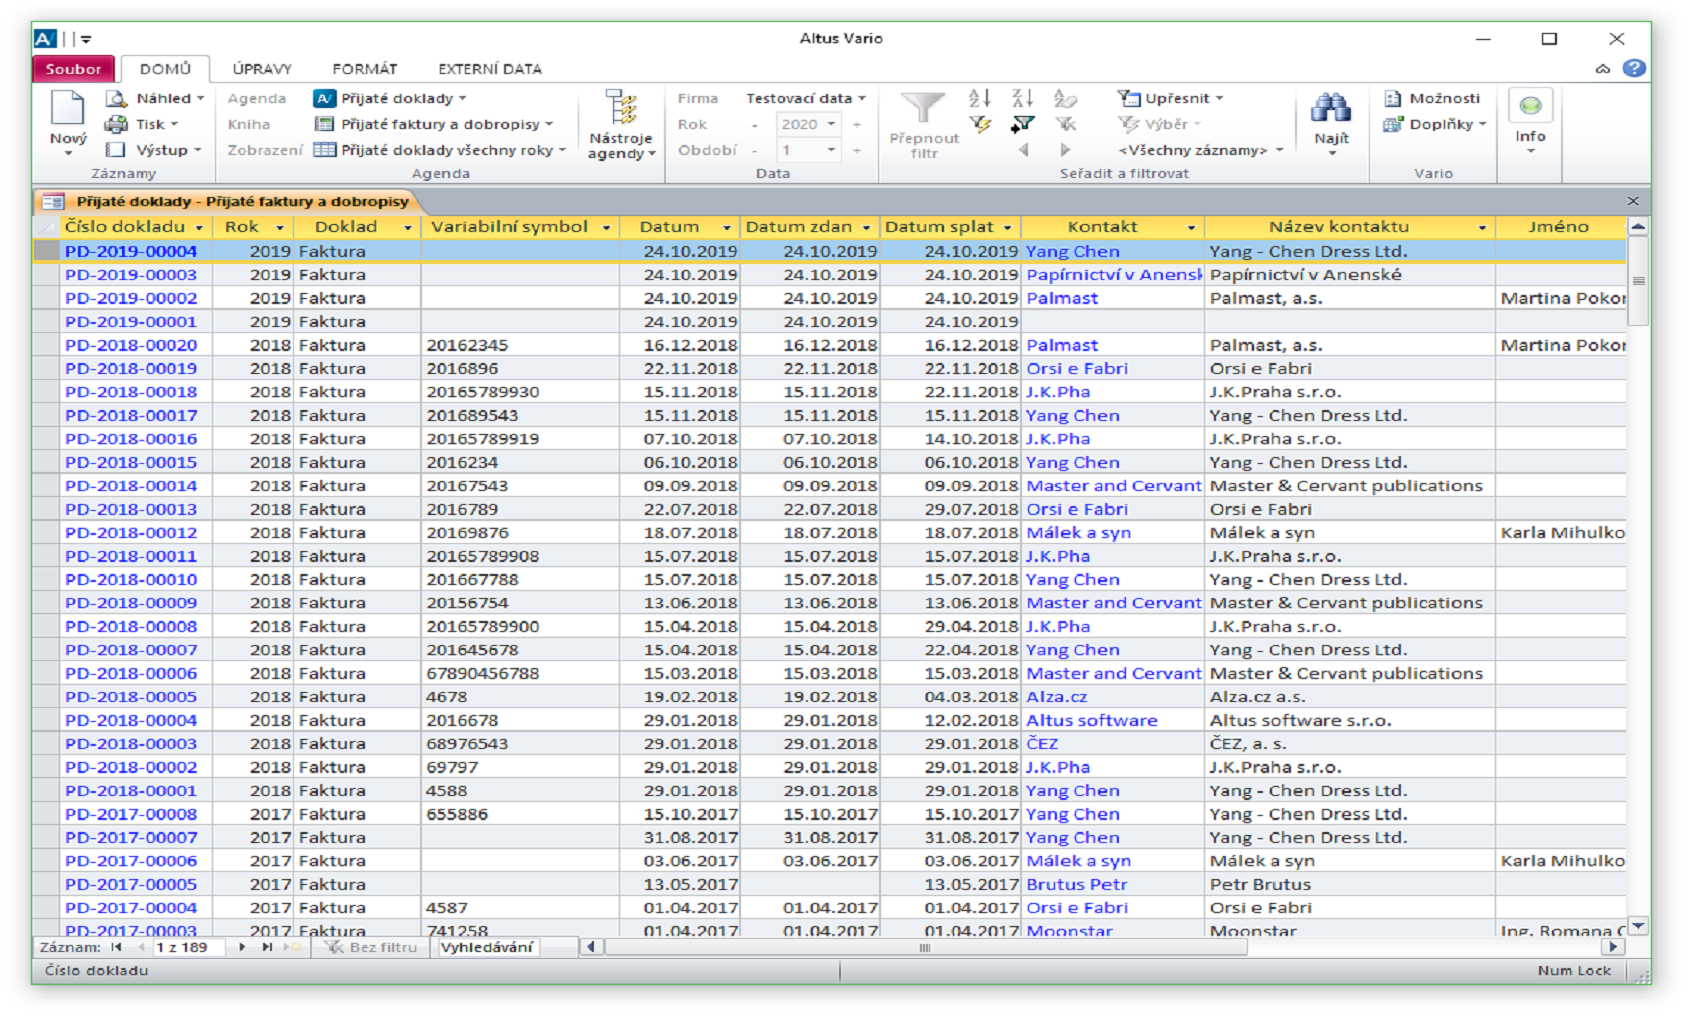Switch to the ÚPRAVY ribbon tab
The image size is (1689, 1020).
(262, 69)
